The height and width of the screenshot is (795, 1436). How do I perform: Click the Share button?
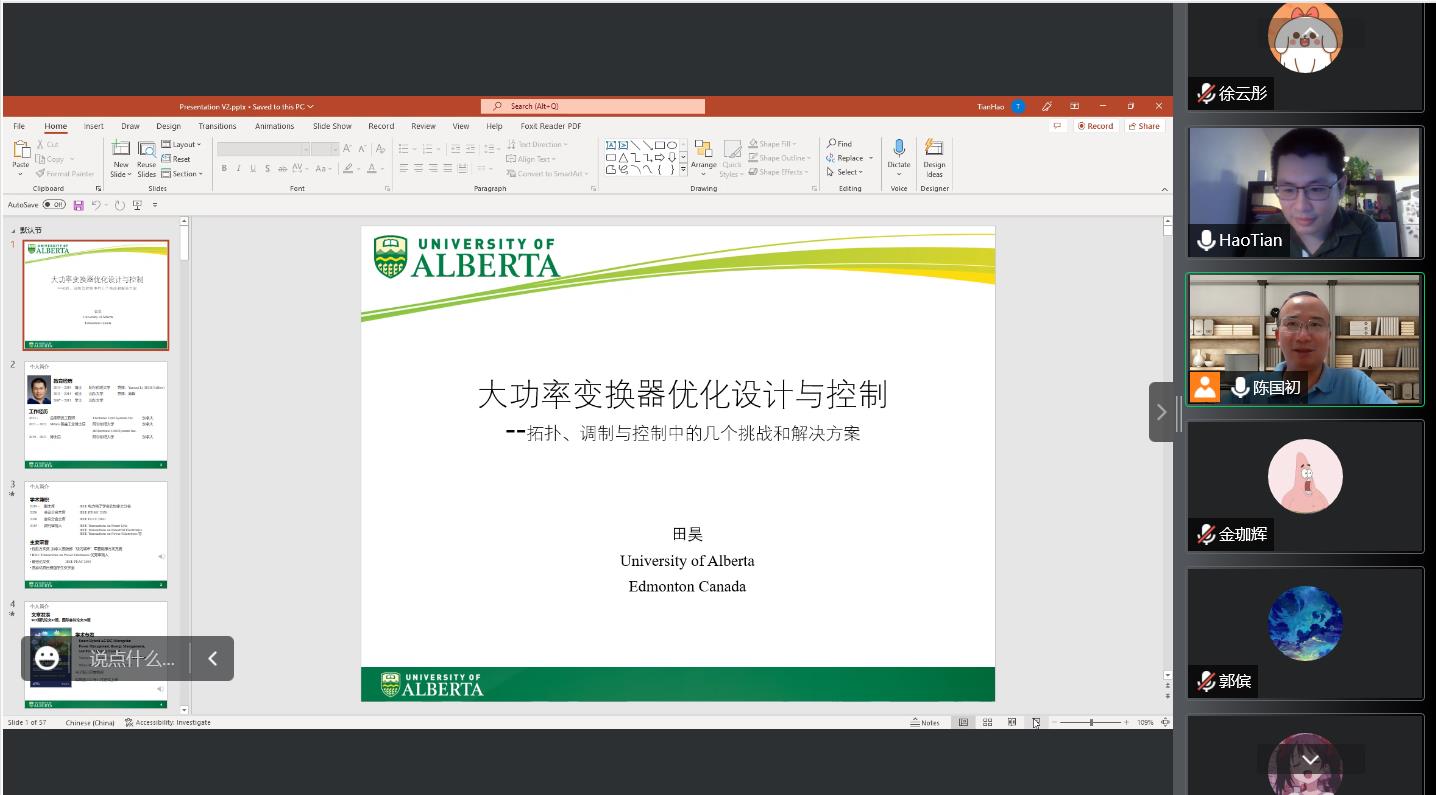(1143, 126)
